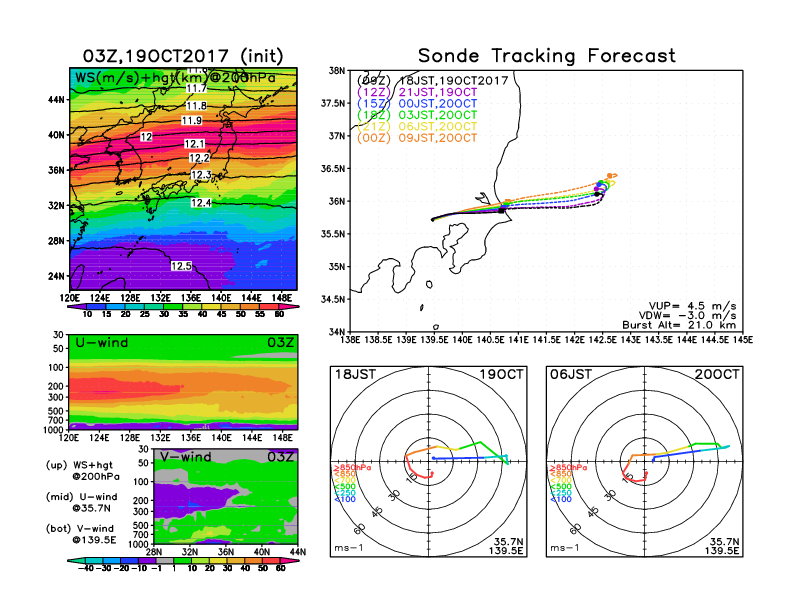Select legend entry '(09Z) 18JST,19OCT2017'
This screenshot has height=612, width=792.
[x=432, y=81]
